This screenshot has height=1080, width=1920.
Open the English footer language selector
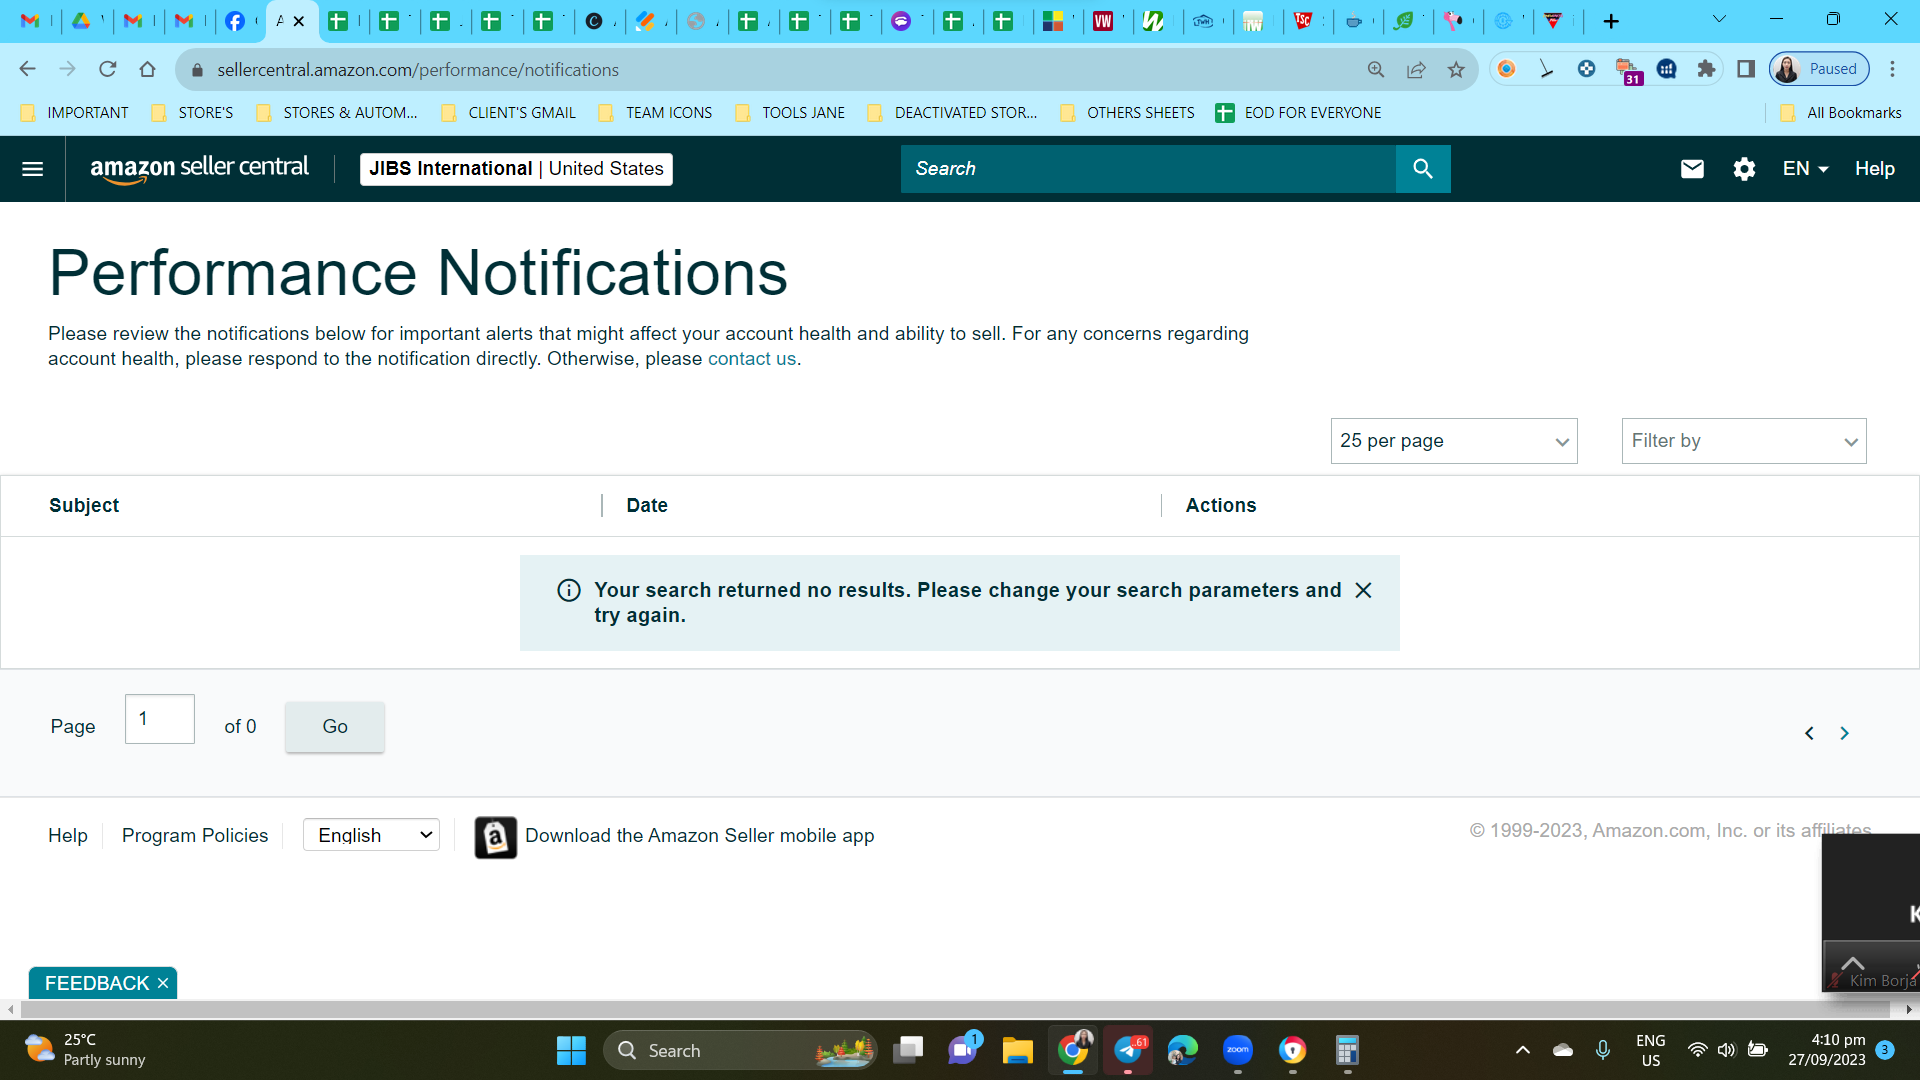pyautogui.click(x=371, y=835)
